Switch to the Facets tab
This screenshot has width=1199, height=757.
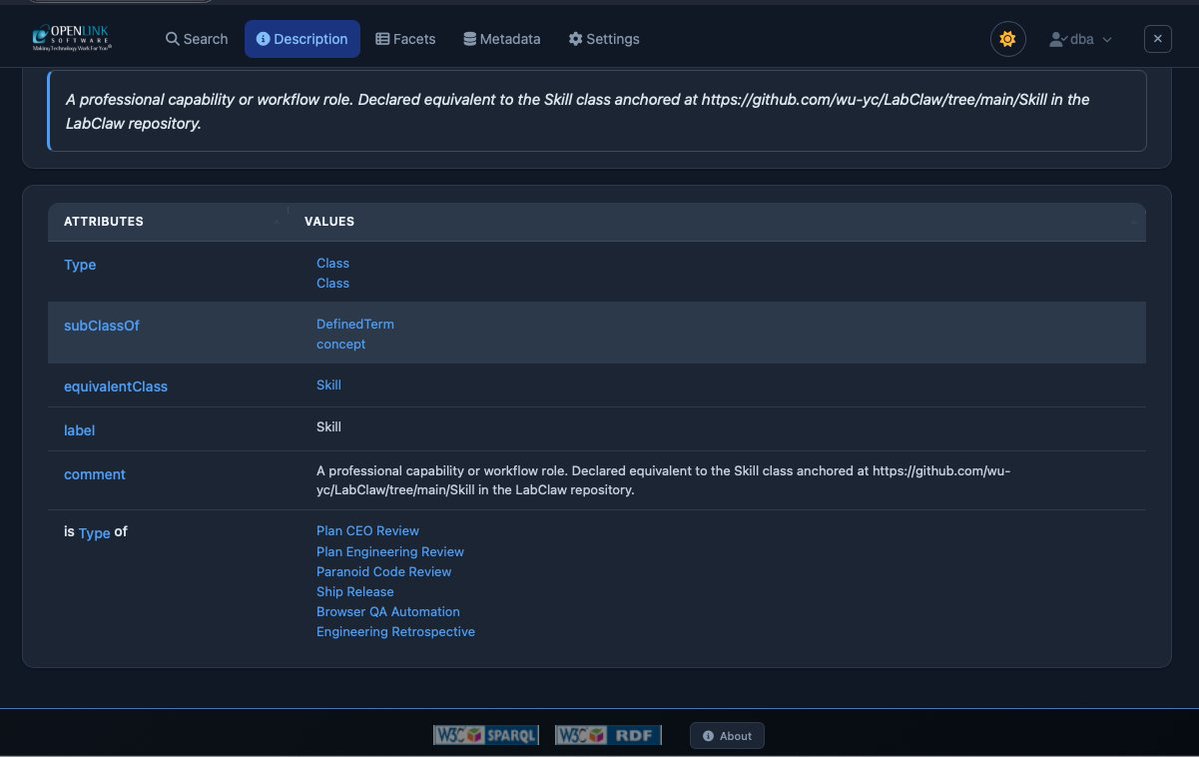pos(405,39)
